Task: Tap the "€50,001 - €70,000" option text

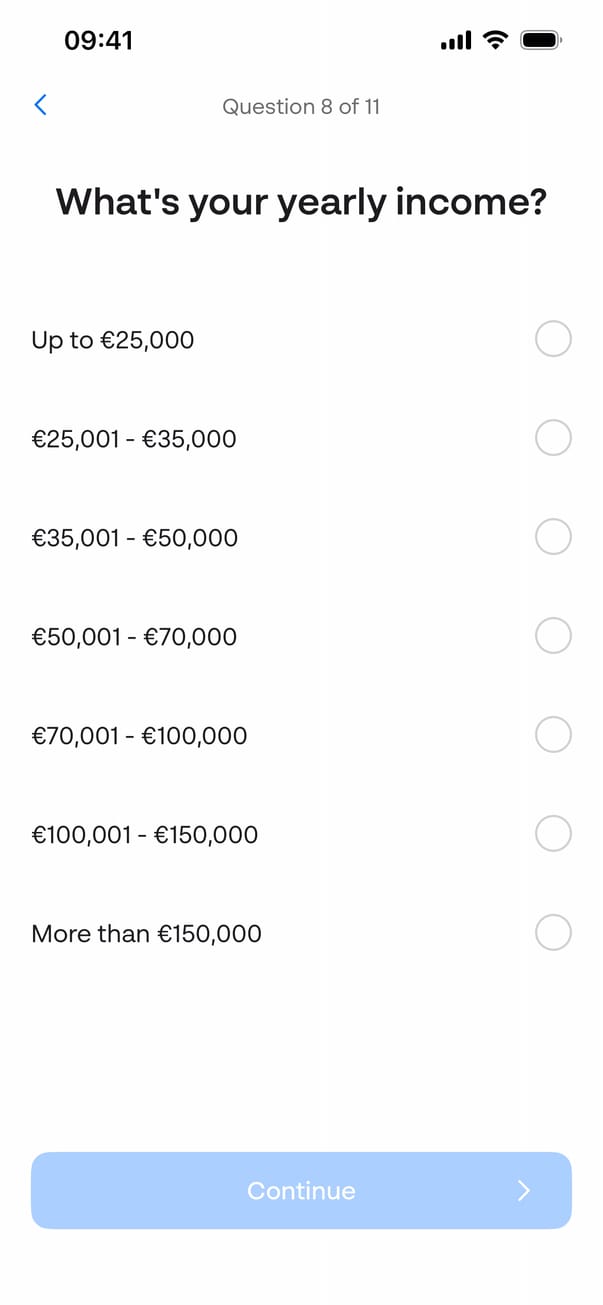Action: click(x=134, y=637)
